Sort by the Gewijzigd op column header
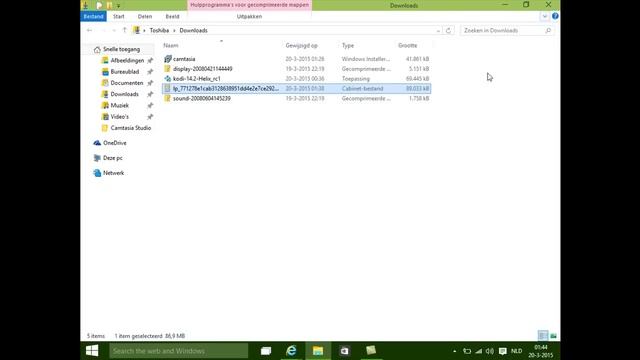Viewport: 640px width, 360px height. click(x=302, y=45)
